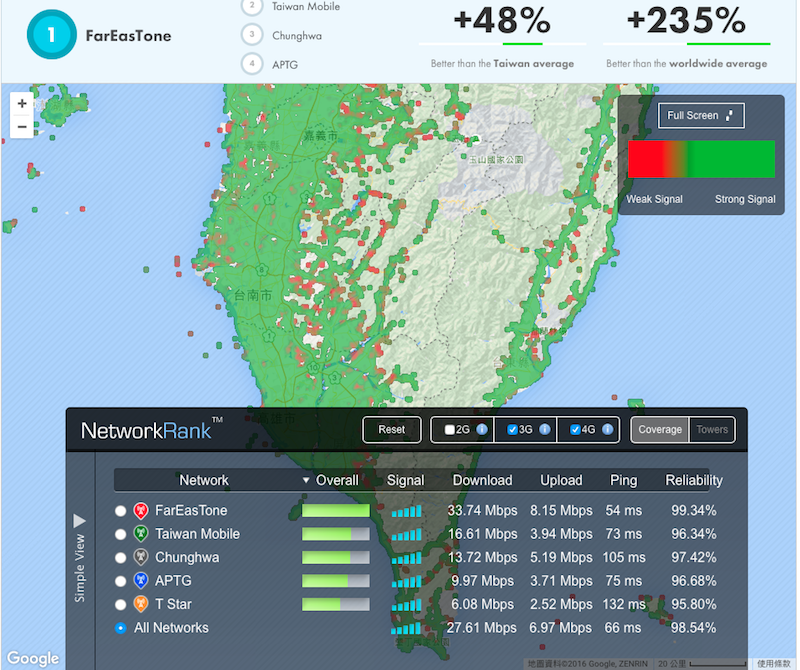Click the signal strength color legend
The width and height of the screenshot is (800, 670).
point(701,159)
